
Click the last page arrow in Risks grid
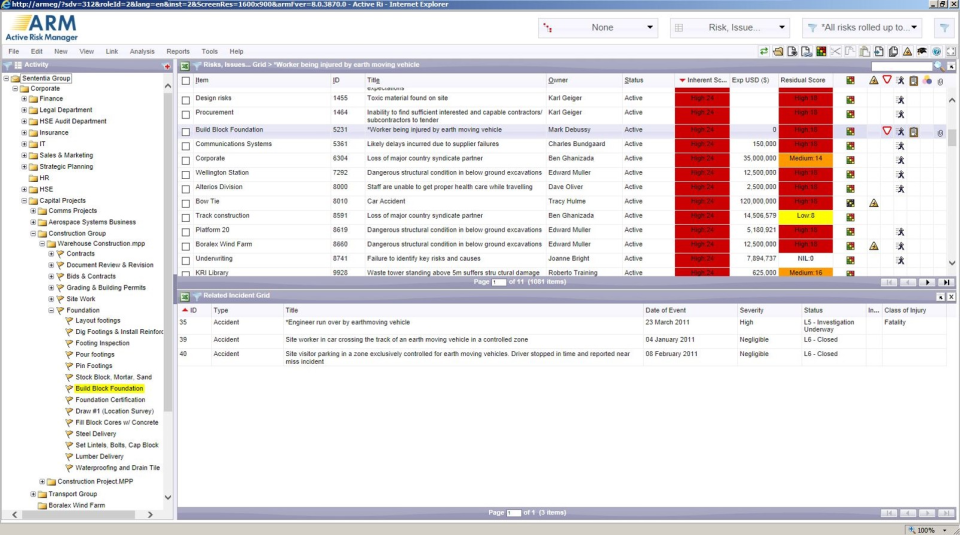(947, 282)
